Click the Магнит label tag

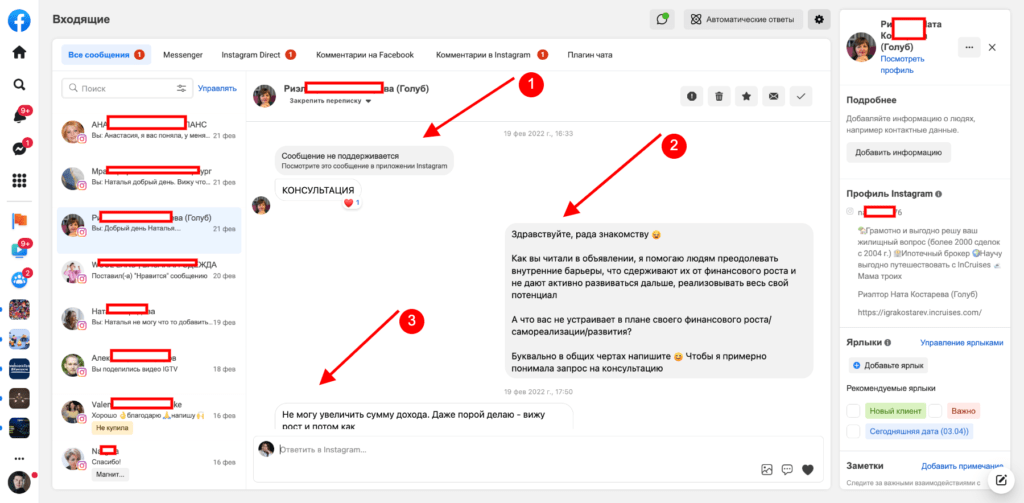point(110,474)
